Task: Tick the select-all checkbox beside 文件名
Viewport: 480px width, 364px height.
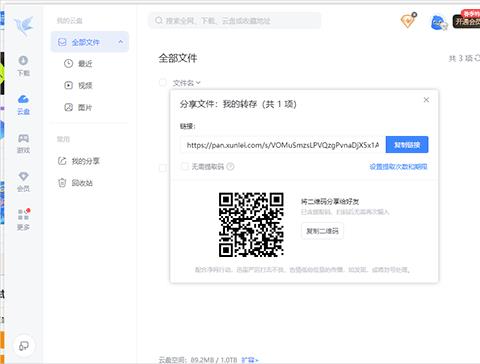Action: tap(163, 82)
